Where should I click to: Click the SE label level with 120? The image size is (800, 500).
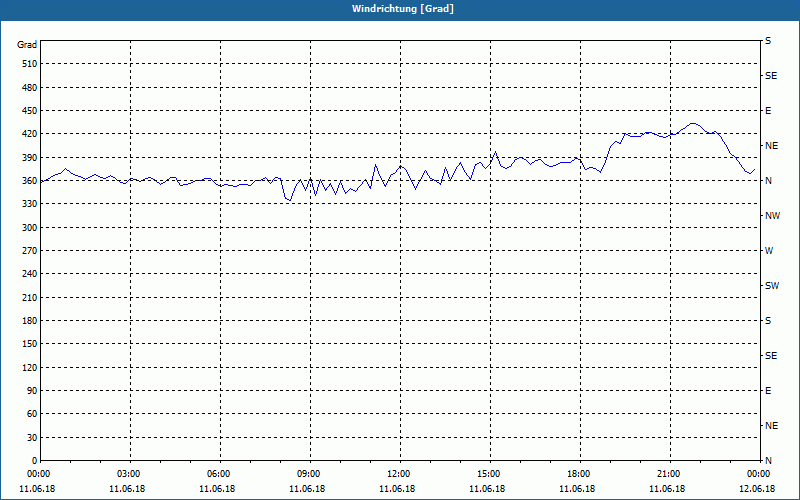pos(771,356)
